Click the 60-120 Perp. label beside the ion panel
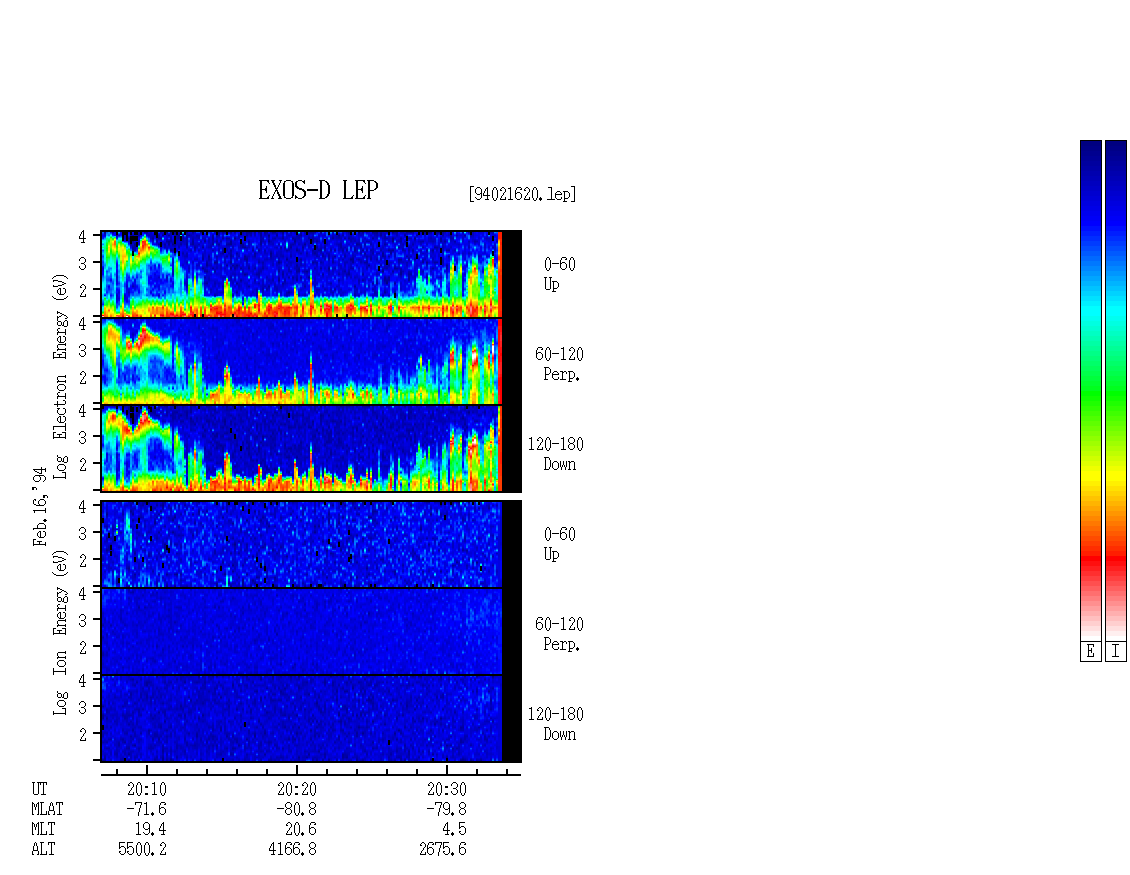 559,635
